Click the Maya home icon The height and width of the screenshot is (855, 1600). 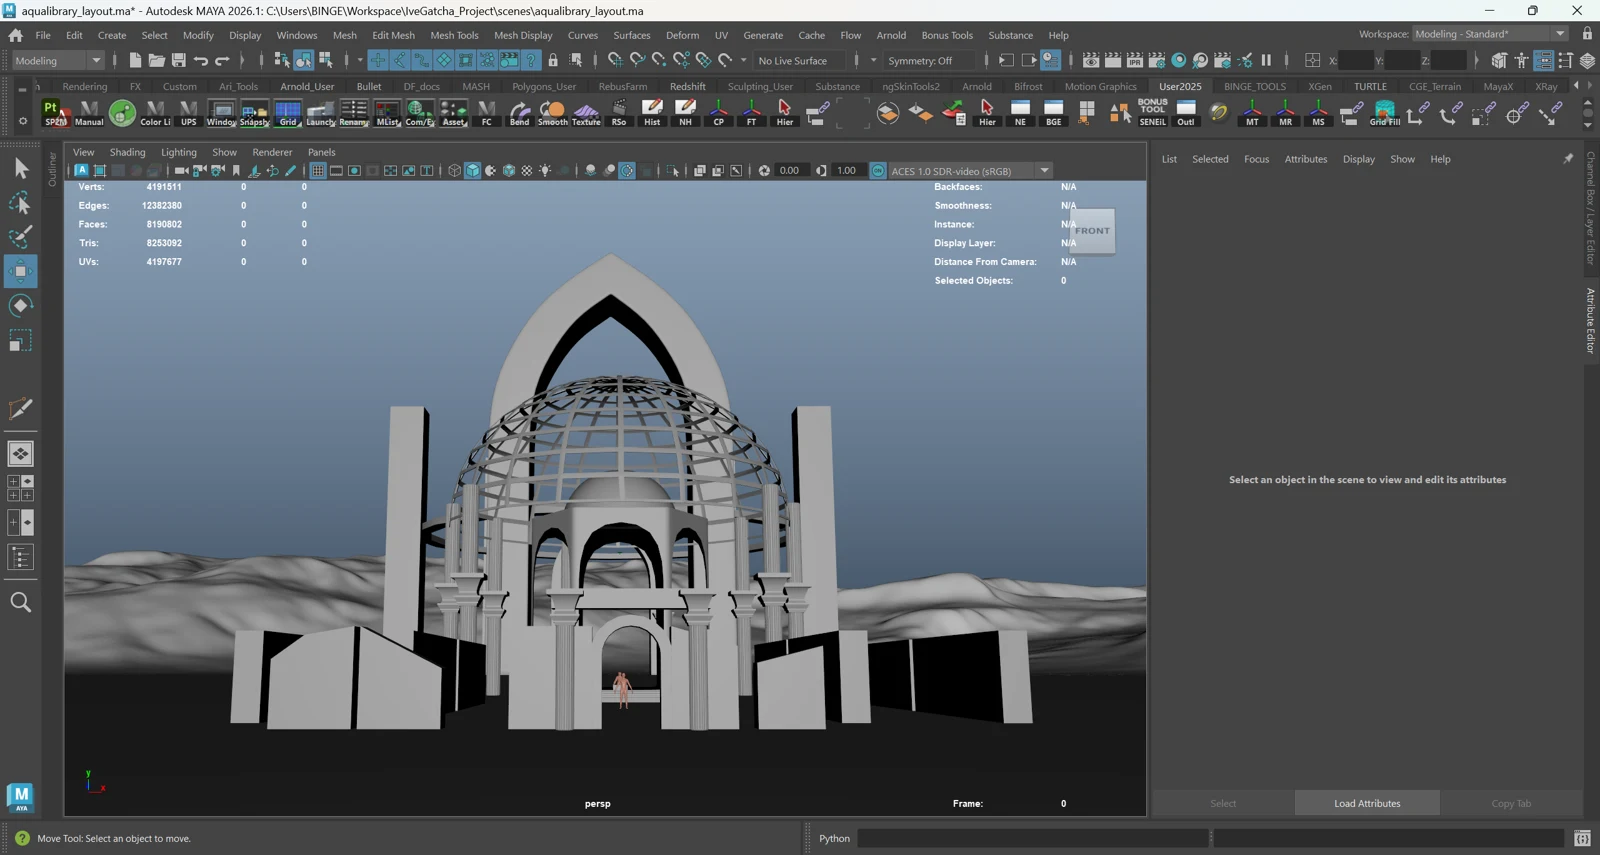(16, 35)
